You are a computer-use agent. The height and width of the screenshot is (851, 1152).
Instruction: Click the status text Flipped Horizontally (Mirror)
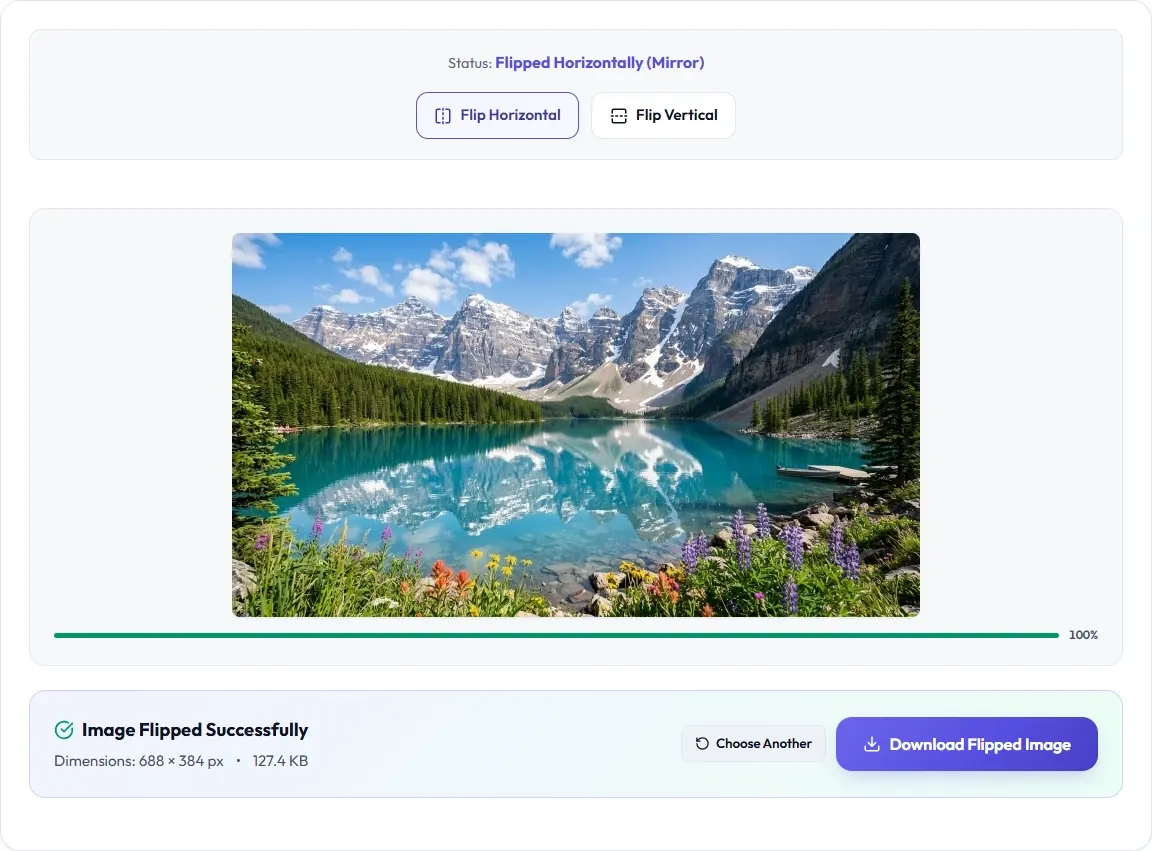600,62
